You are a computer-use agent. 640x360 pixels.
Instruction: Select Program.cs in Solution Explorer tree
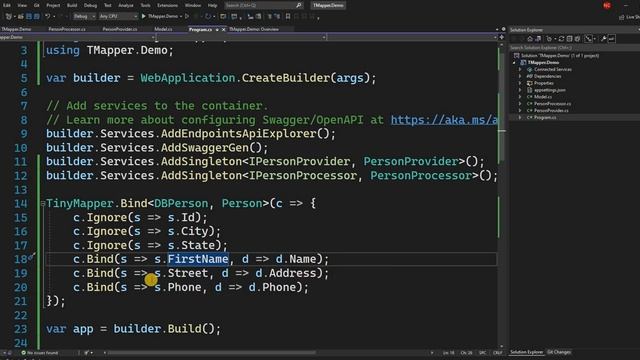tap(545, 117)
